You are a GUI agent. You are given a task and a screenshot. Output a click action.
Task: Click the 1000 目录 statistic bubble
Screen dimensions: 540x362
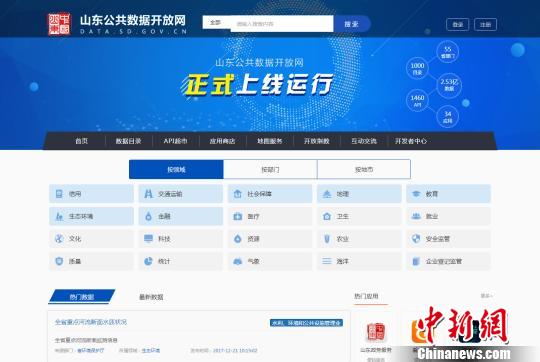pyautogui.click(x=417, y=68)
